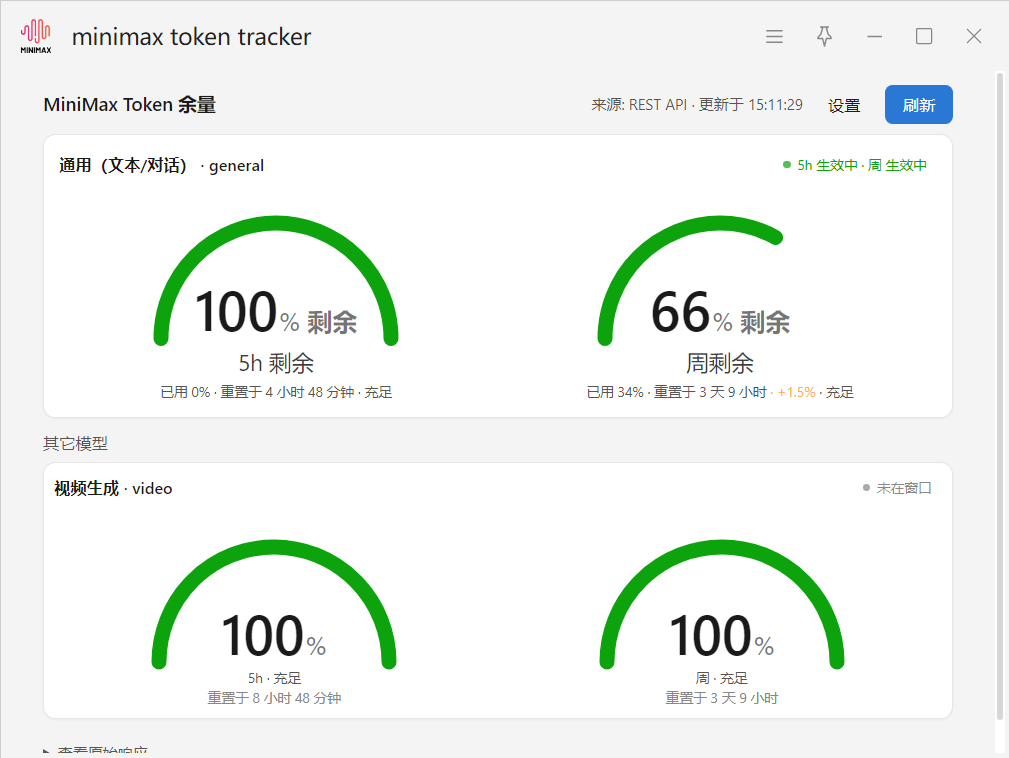Click the 'MiniMax Token 余量' heading
This screenshot has width=1009, height=758.
[x=129, y=104]
